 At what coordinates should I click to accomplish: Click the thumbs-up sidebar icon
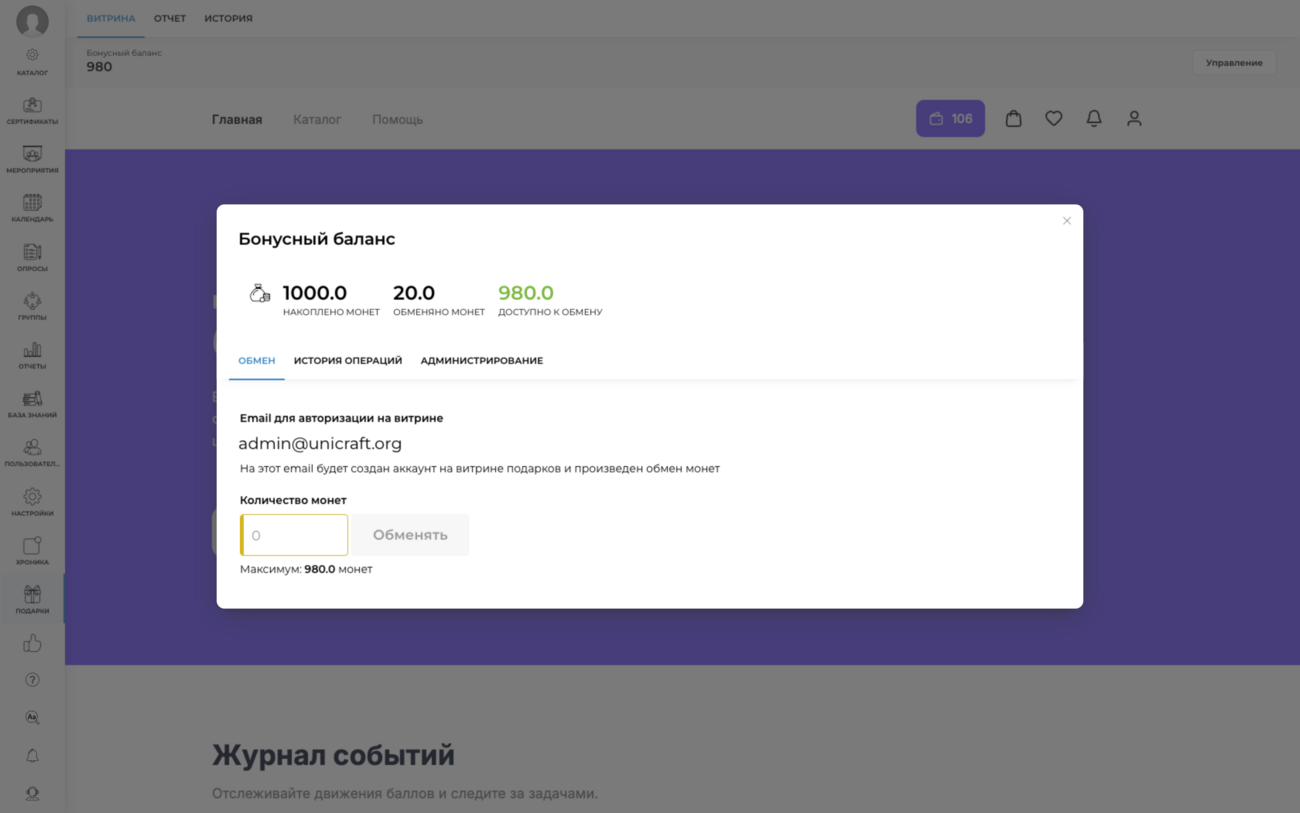coord(32,643)
